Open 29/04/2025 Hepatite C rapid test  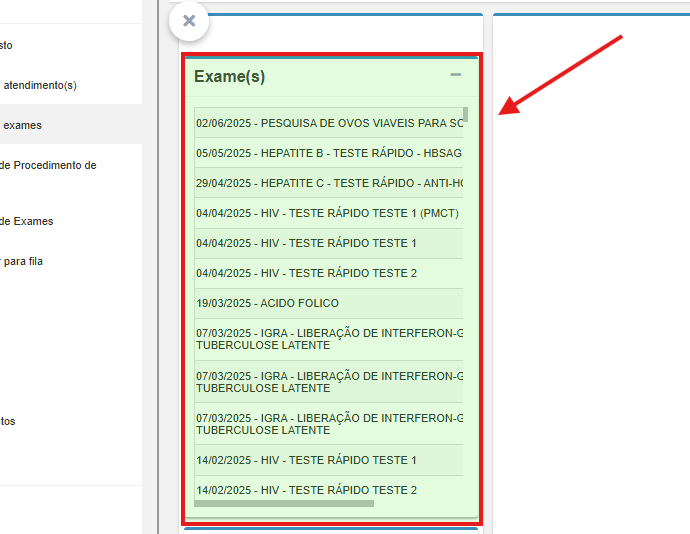click(x=329, y=184)
